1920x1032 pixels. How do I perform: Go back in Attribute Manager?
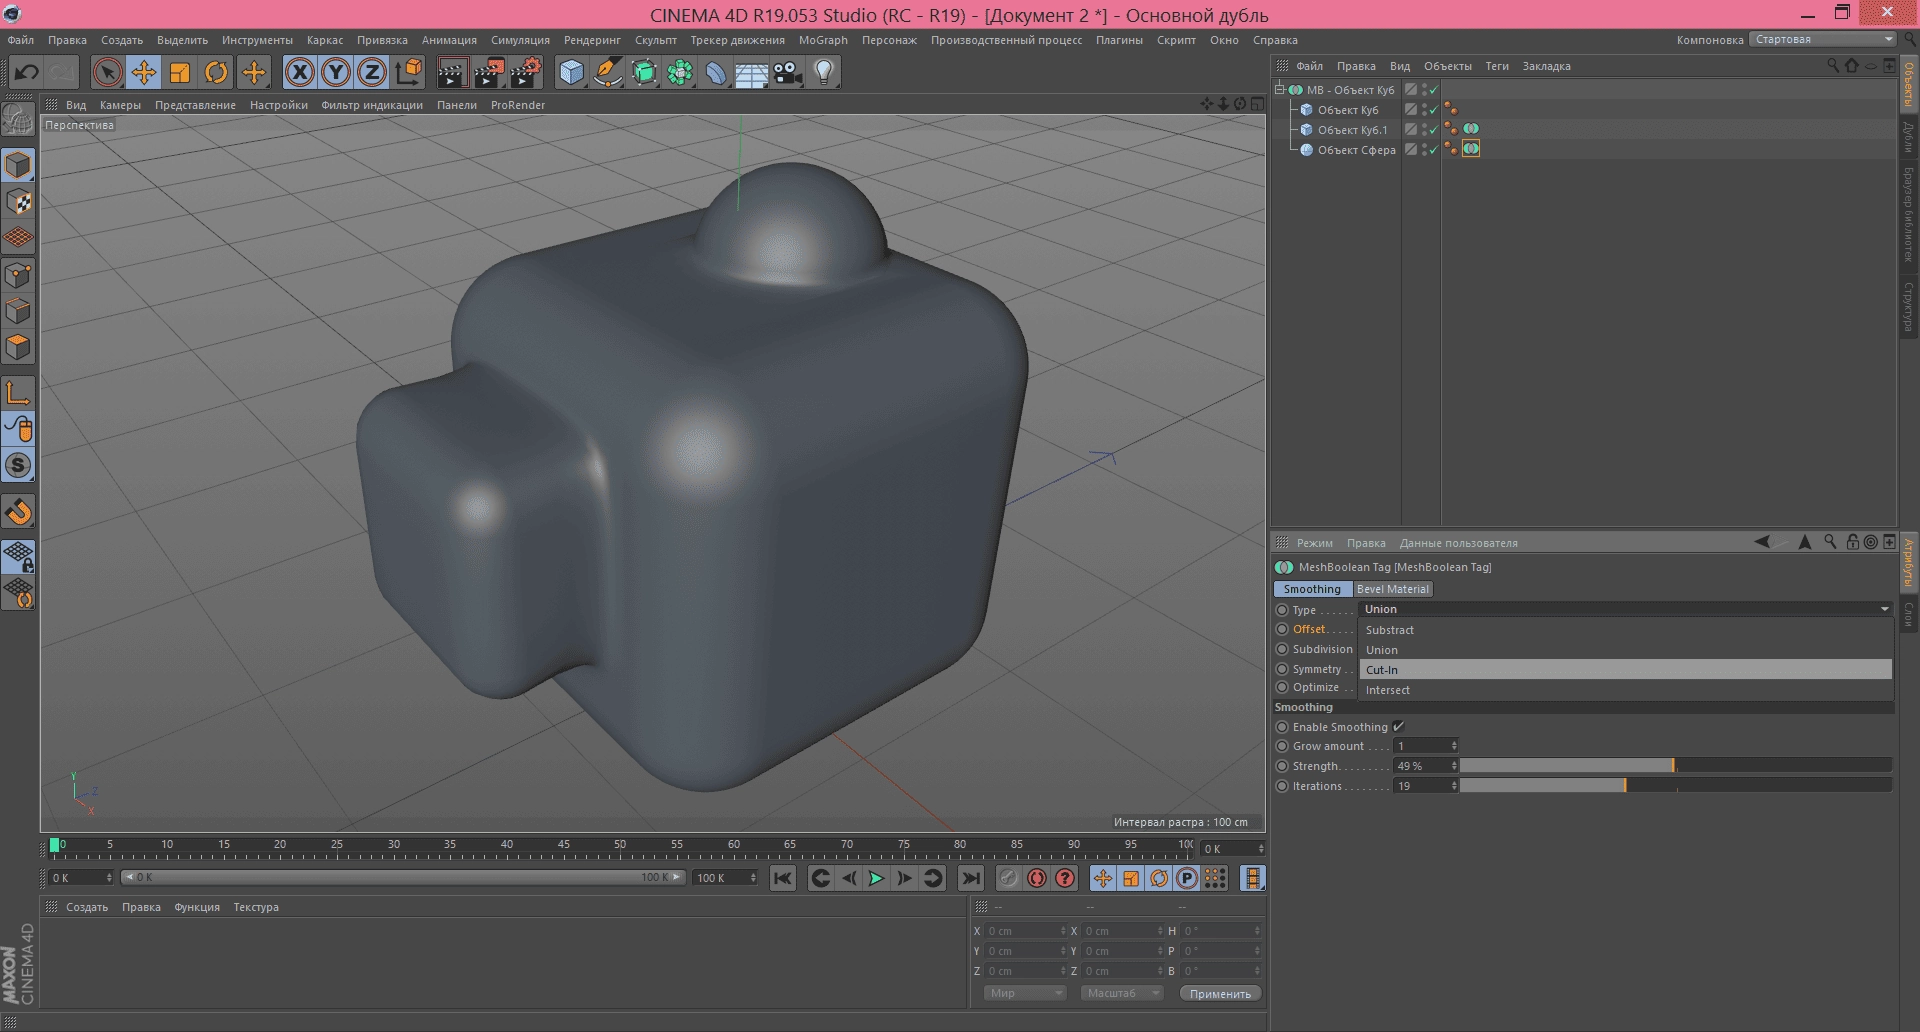pos(1762,542)
